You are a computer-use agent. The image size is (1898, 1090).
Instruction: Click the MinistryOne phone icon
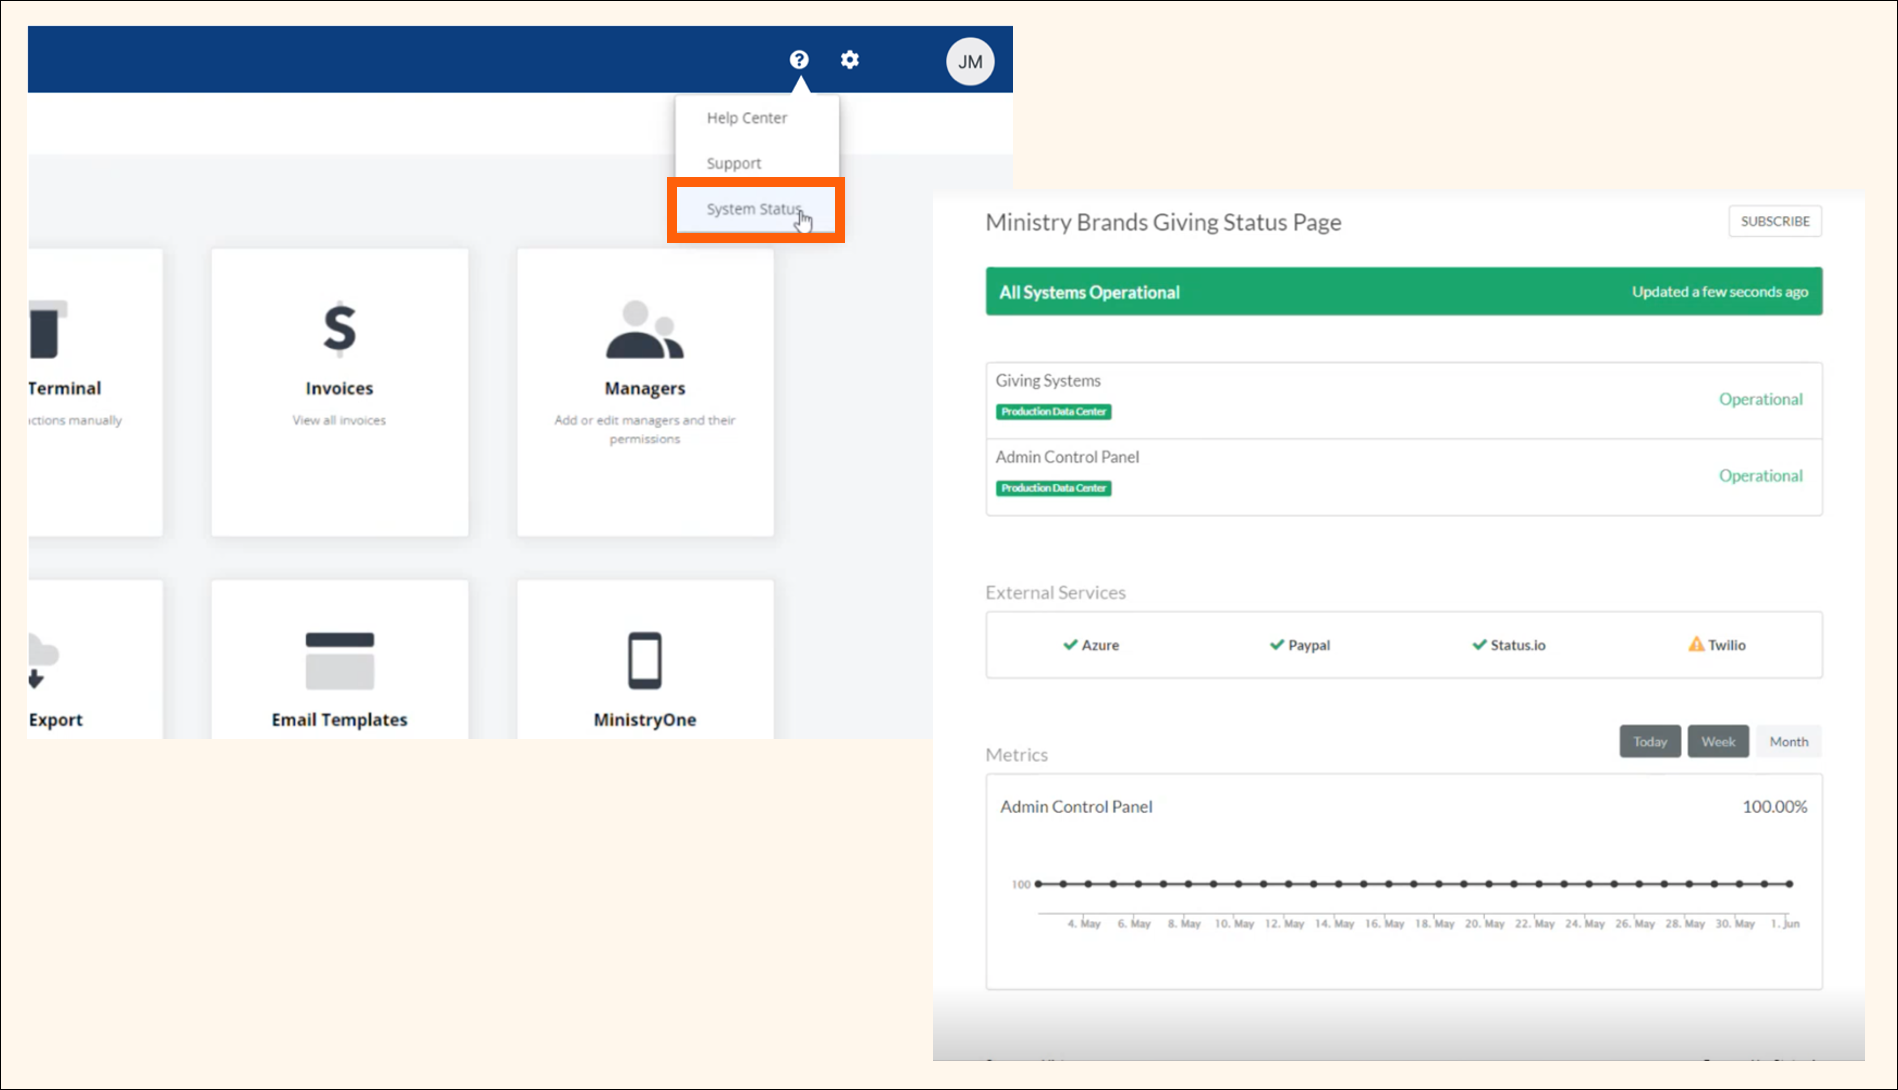click(644, 661)
